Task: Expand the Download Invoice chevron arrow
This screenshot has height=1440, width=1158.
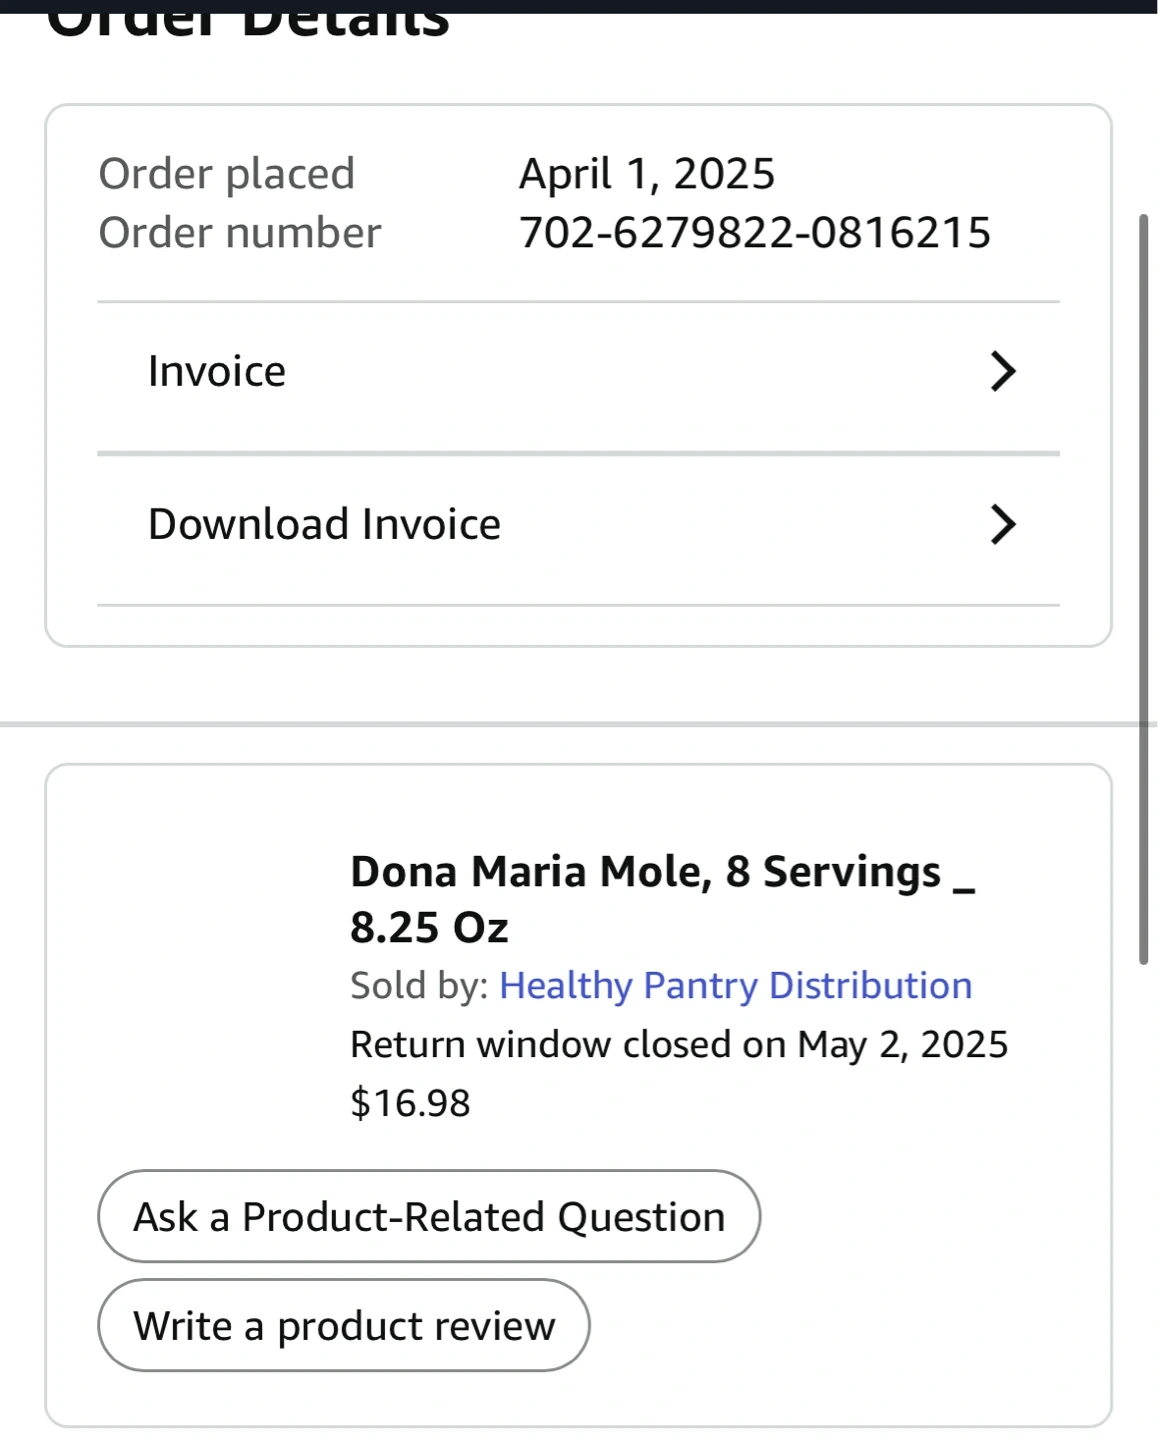Action: pos(1002,524)
